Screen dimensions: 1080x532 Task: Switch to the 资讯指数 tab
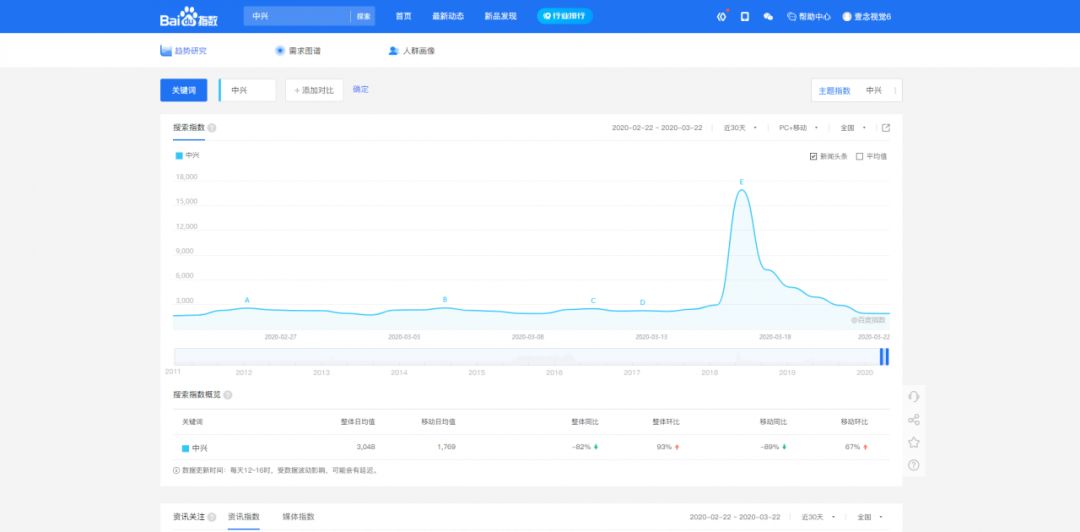pyautogui.click(x=244, y=517)
